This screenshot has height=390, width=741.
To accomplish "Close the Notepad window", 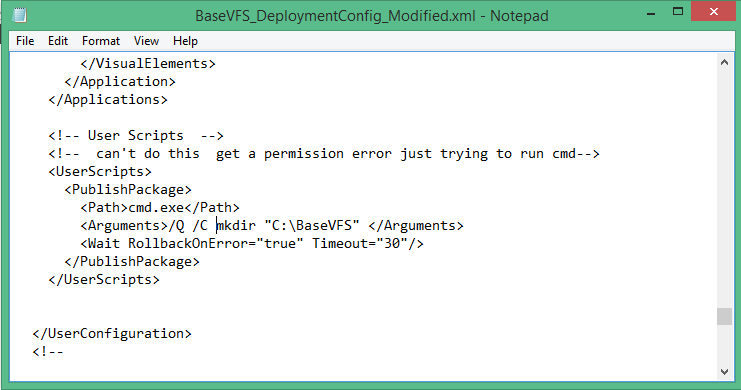I will tap(714, 12).
